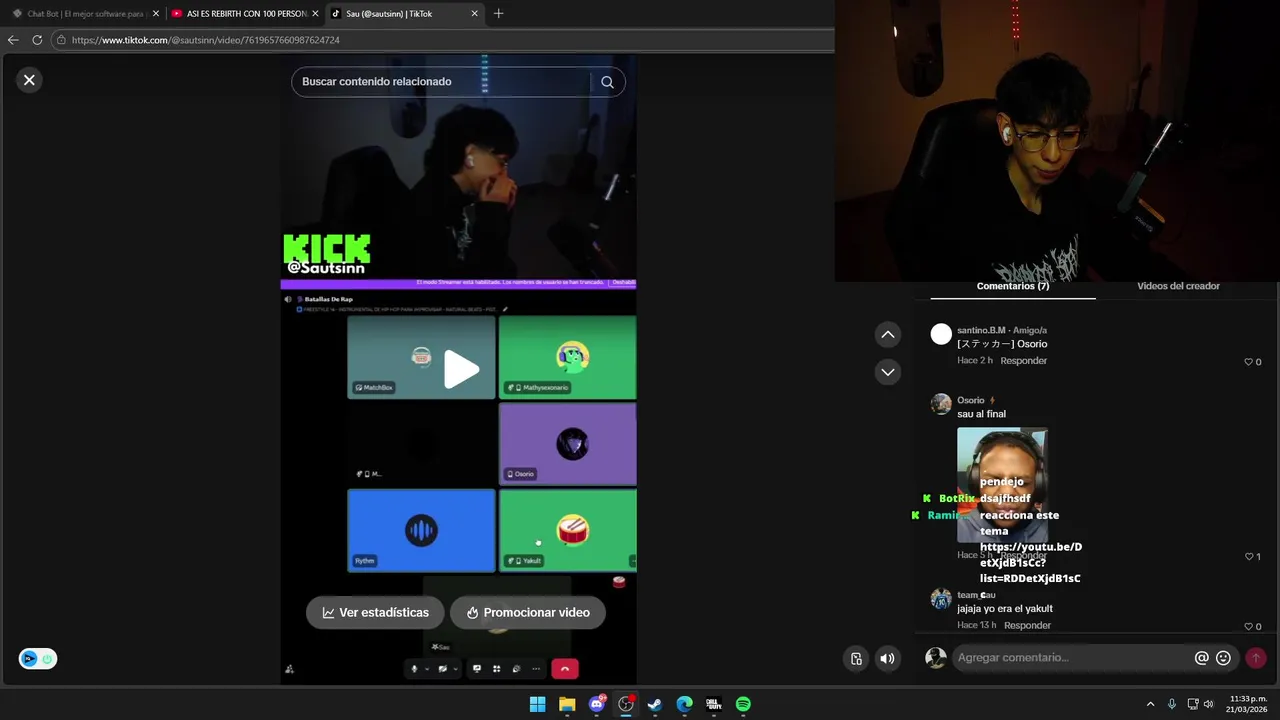Open network settings from system tray

pyautogui.click(x=1193, y=704)
